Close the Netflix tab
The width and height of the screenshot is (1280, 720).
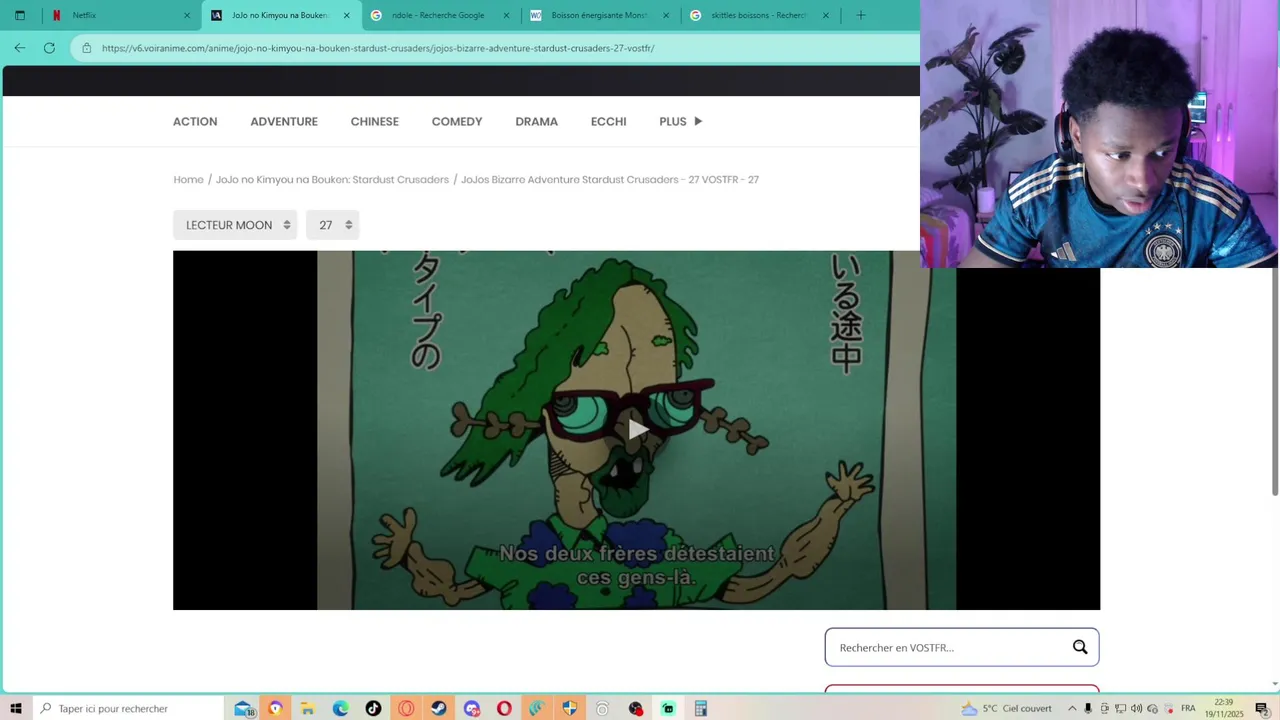coord(187,15)
